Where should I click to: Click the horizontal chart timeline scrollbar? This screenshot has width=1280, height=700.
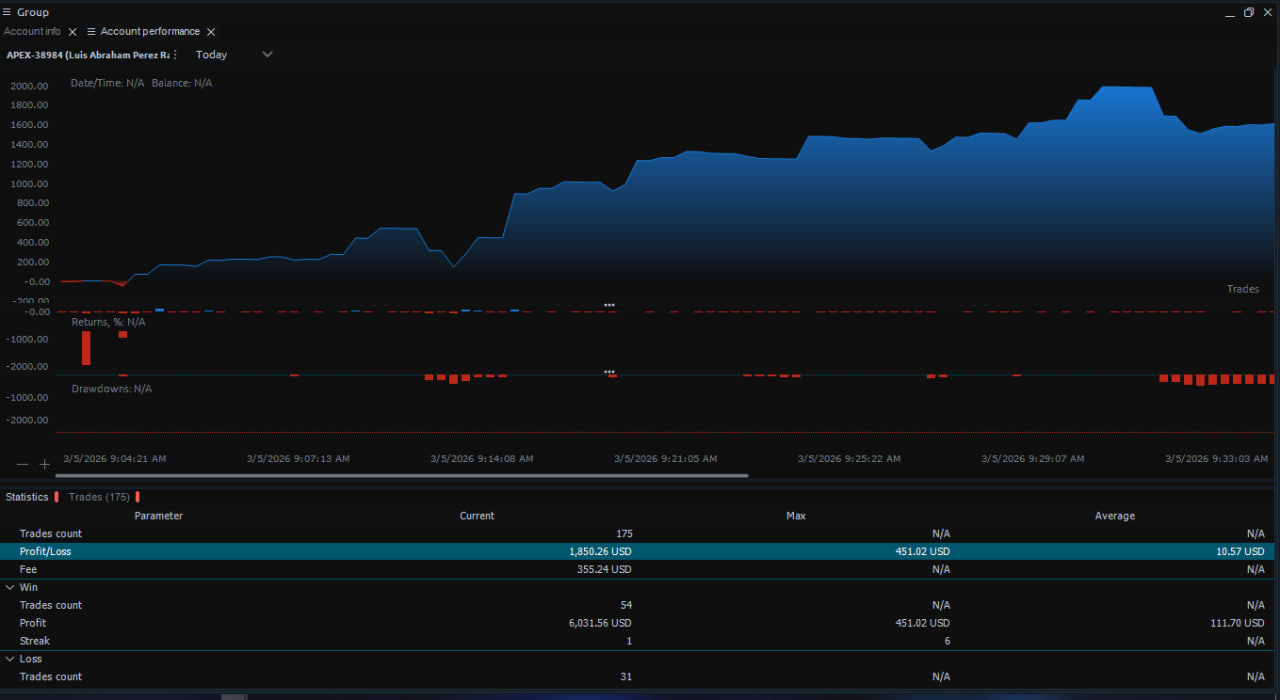pos(400,476)
